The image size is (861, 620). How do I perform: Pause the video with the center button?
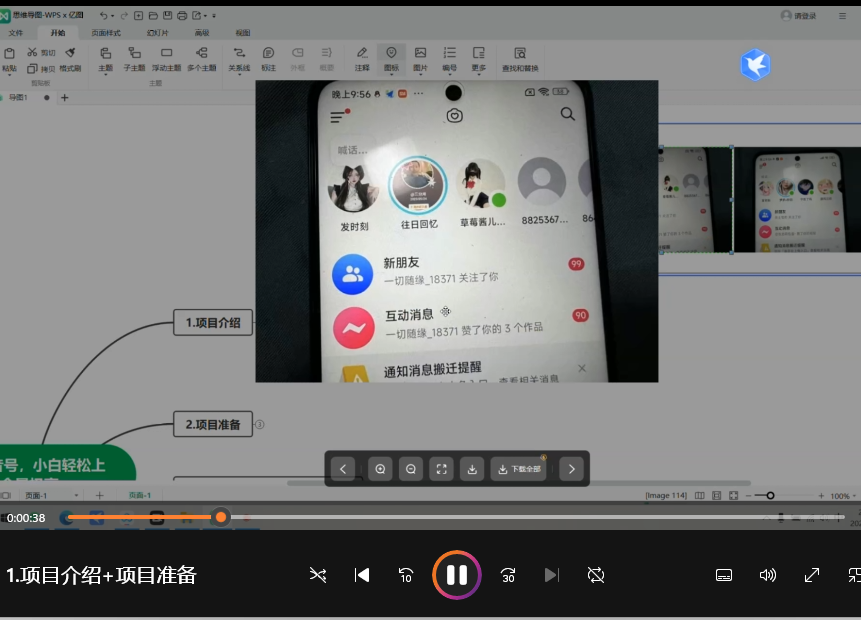(x=456, y=575)
